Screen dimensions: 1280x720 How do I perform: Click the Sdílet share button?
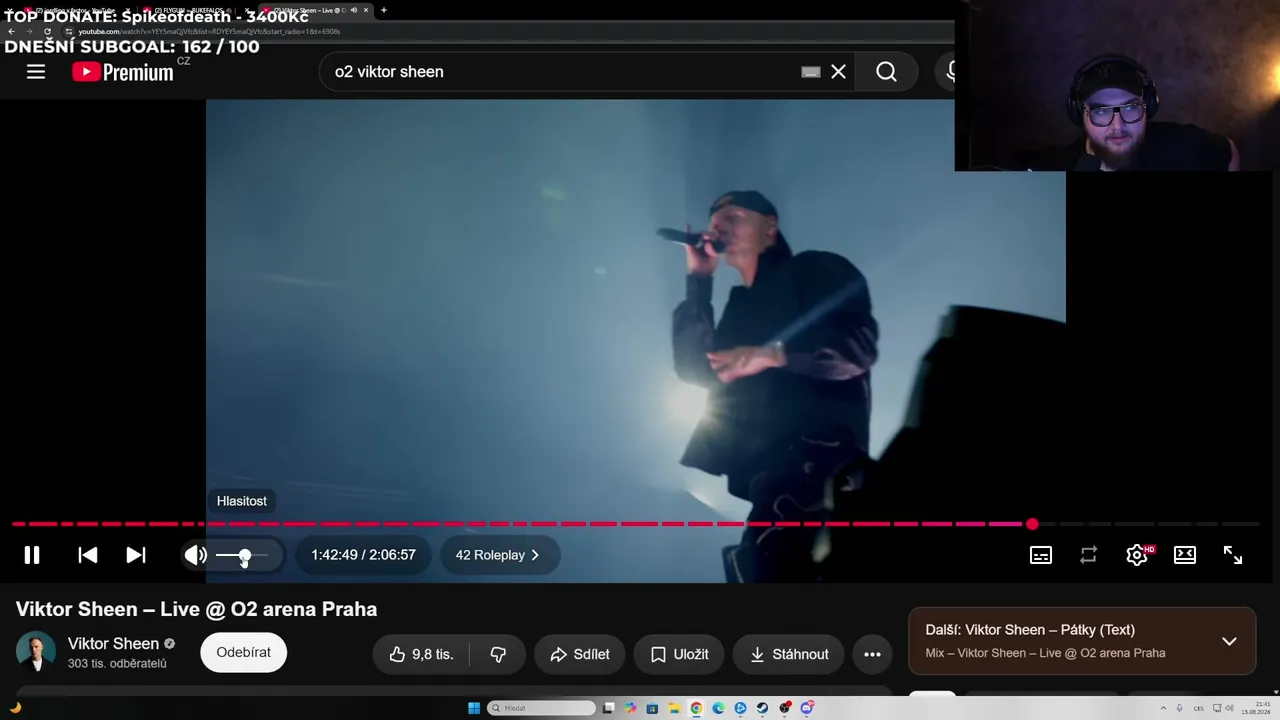point(580,654)
